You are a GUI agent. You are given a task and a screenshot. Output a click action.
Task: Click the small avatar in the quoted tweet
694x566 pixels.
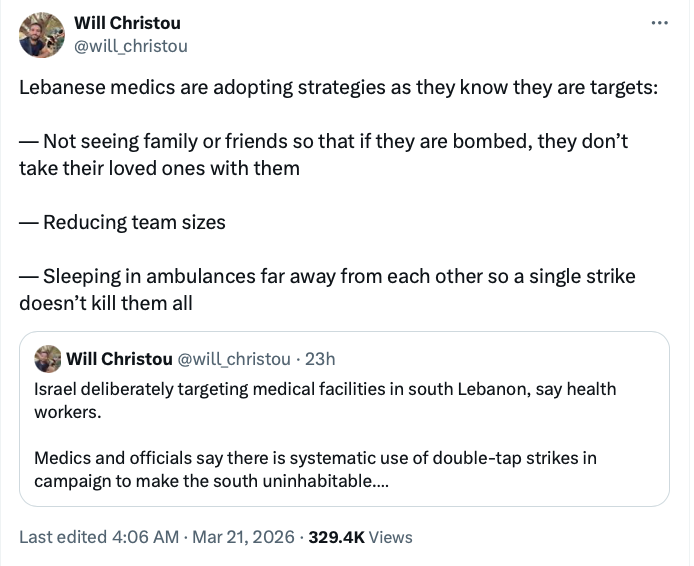coord(46,359)
